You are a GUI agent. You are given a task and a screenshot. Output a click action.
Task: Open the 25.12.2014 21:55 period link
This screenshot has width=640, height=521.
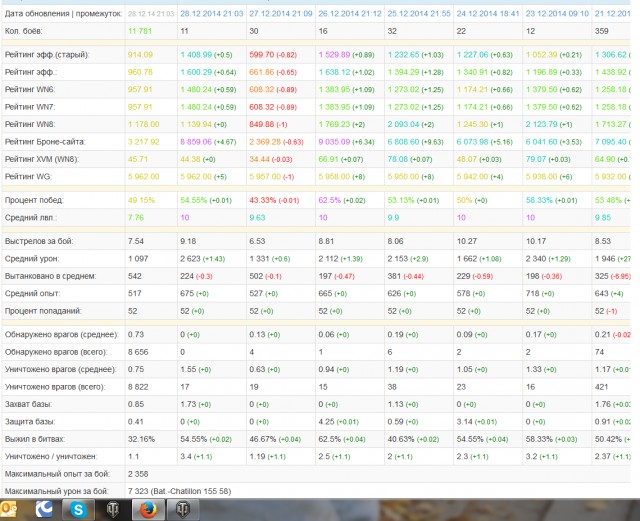pos(419,13)
